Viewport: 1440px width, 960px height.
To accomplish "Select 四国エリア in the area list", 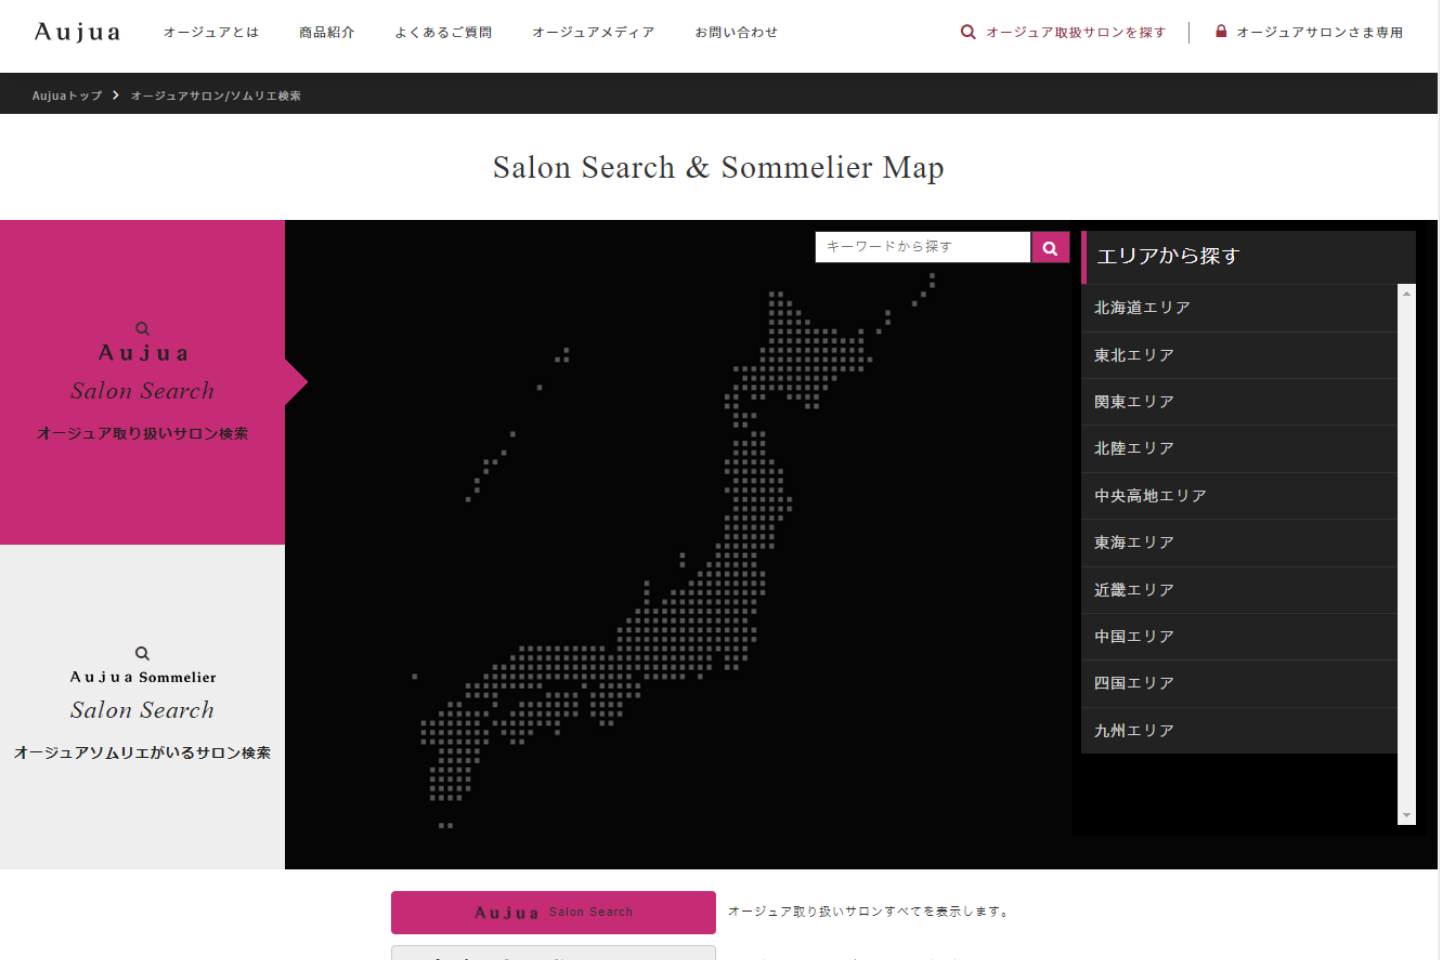I will coord(1239,684).
